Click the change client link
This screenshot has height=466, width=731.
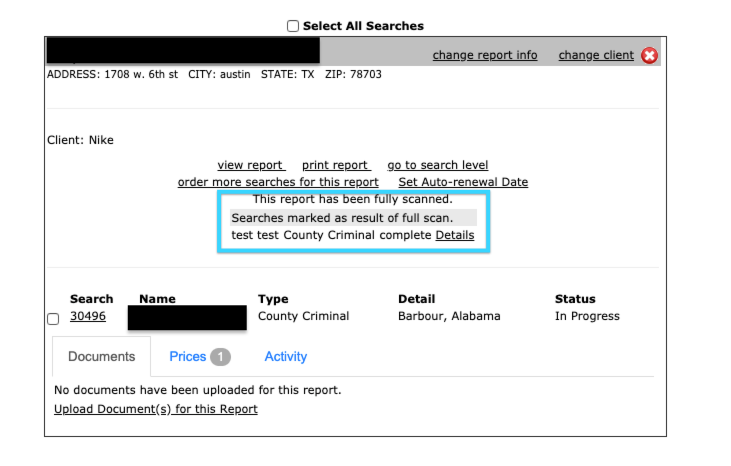coord(596,55)
